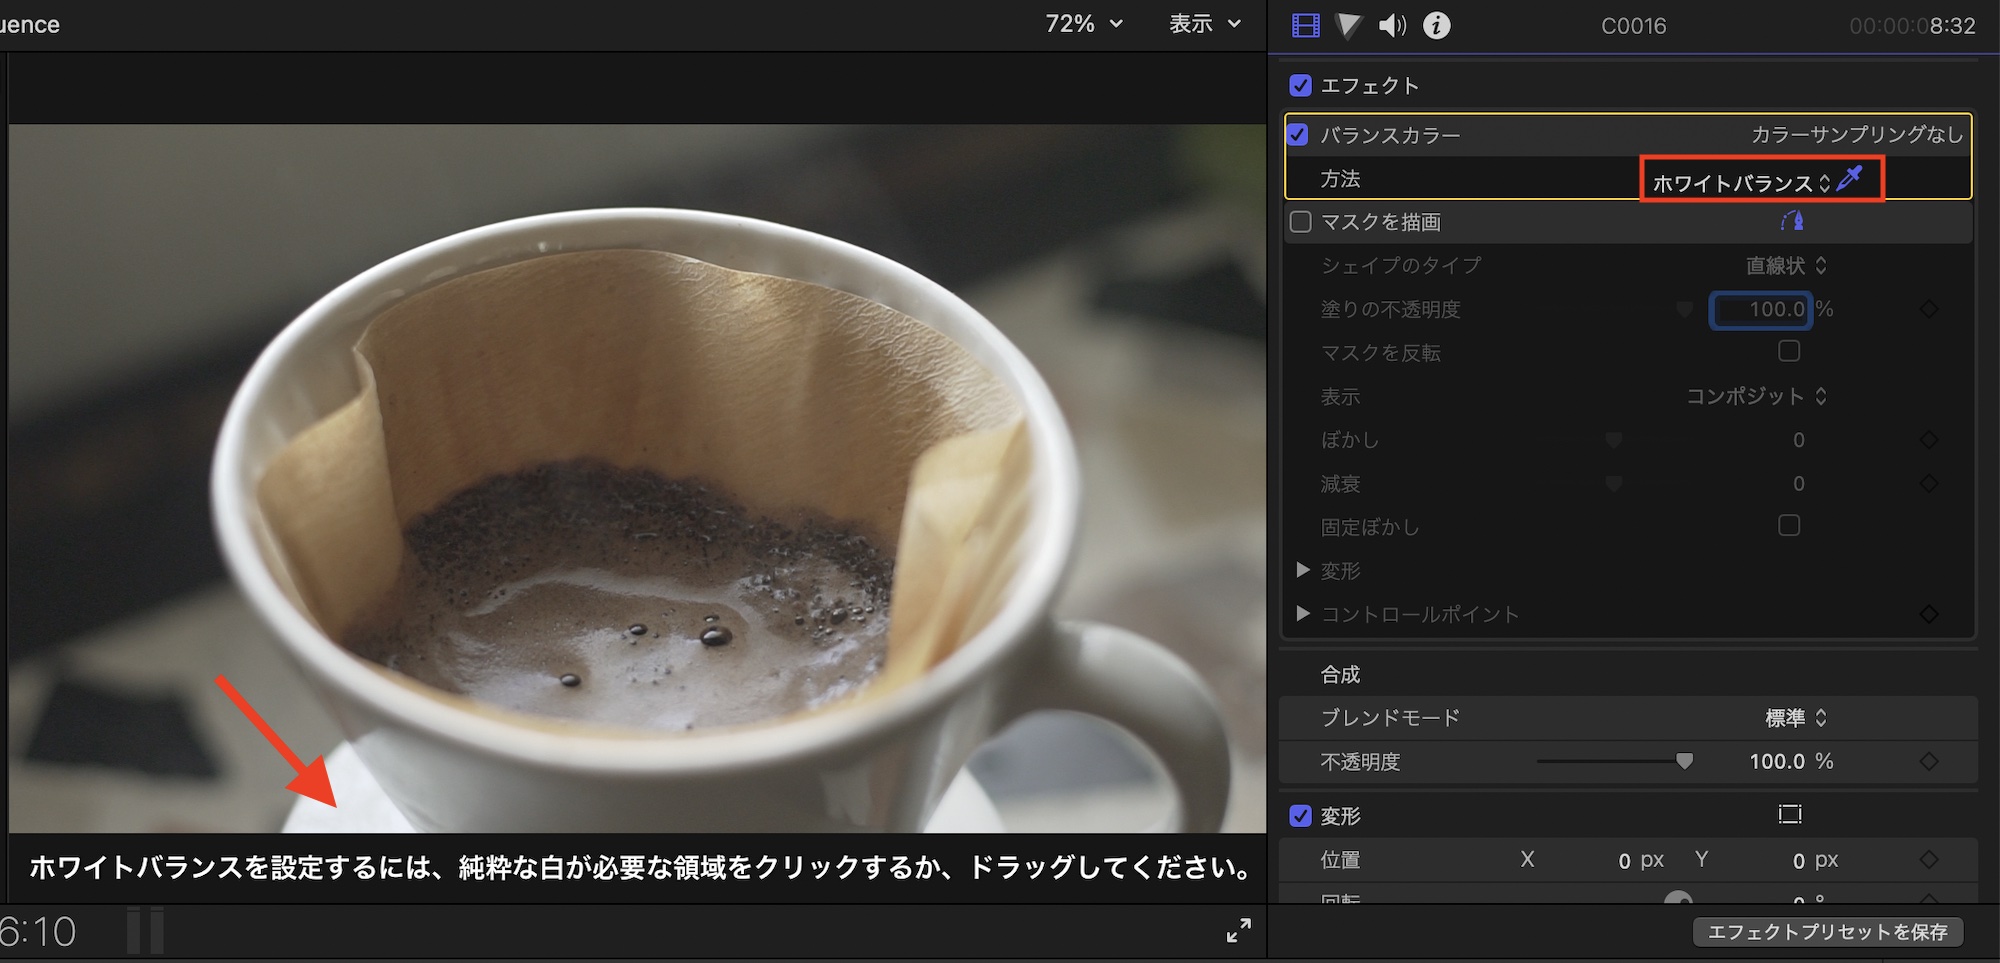This screenshot has width=2000, height=963.
Task: Click エフェクトプリセットを保存 button
Action: [1827, 932]
